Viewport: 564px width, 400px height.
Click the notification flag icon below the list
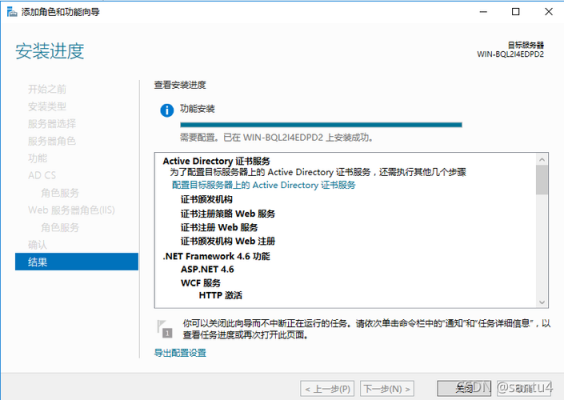click(x=165, y=329)
